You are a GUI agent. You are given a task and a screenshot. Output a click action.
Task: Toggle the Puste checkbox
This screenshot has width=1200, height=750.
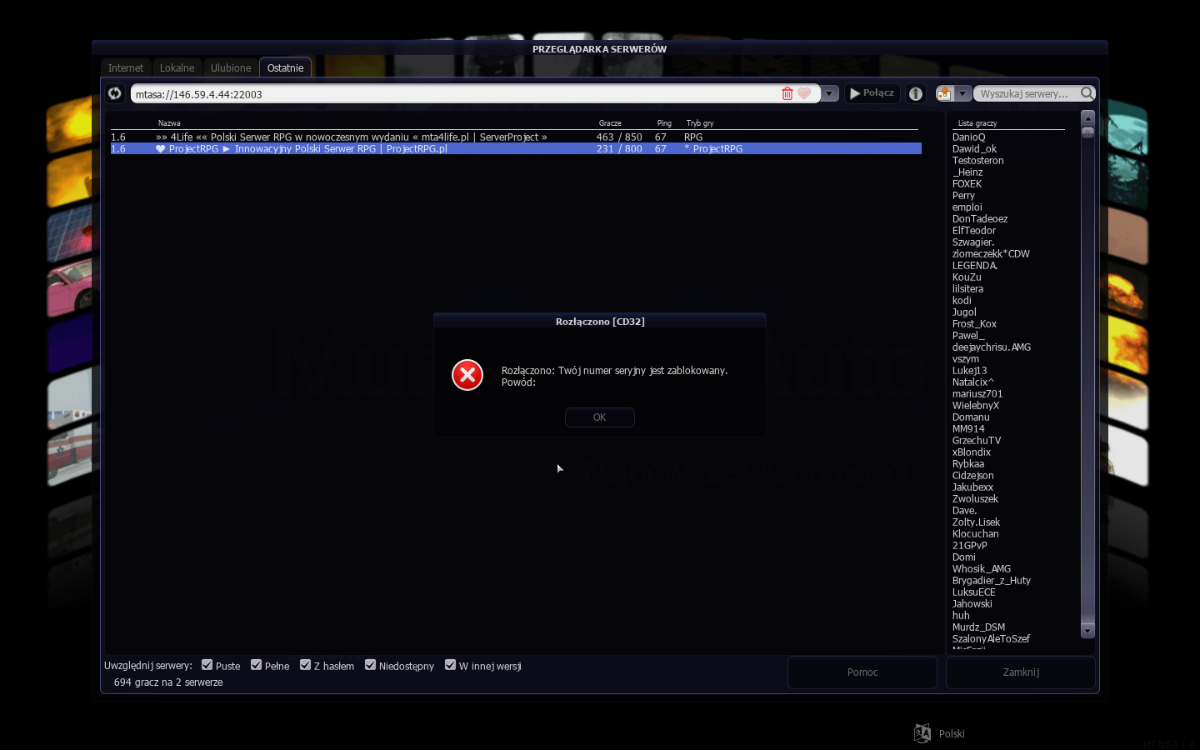pos(207,665)
